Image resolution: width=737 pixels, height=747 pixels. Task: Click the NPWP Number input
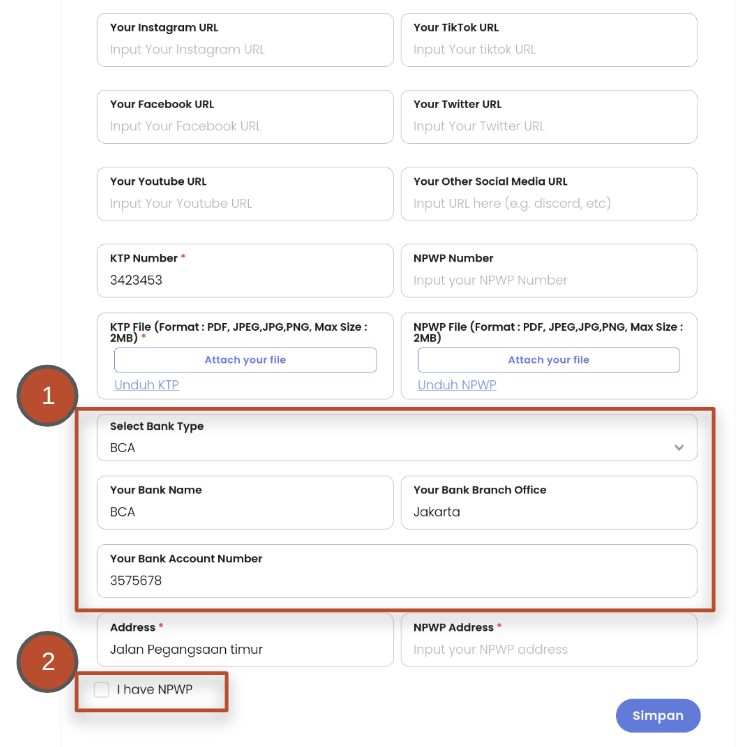[549, 281]
